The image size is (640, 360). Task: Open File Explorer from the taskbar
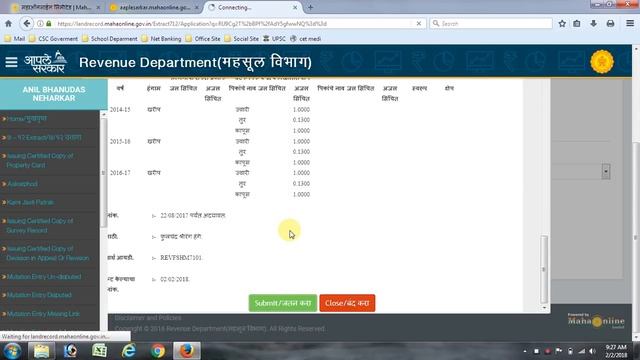tap(41, 351)
